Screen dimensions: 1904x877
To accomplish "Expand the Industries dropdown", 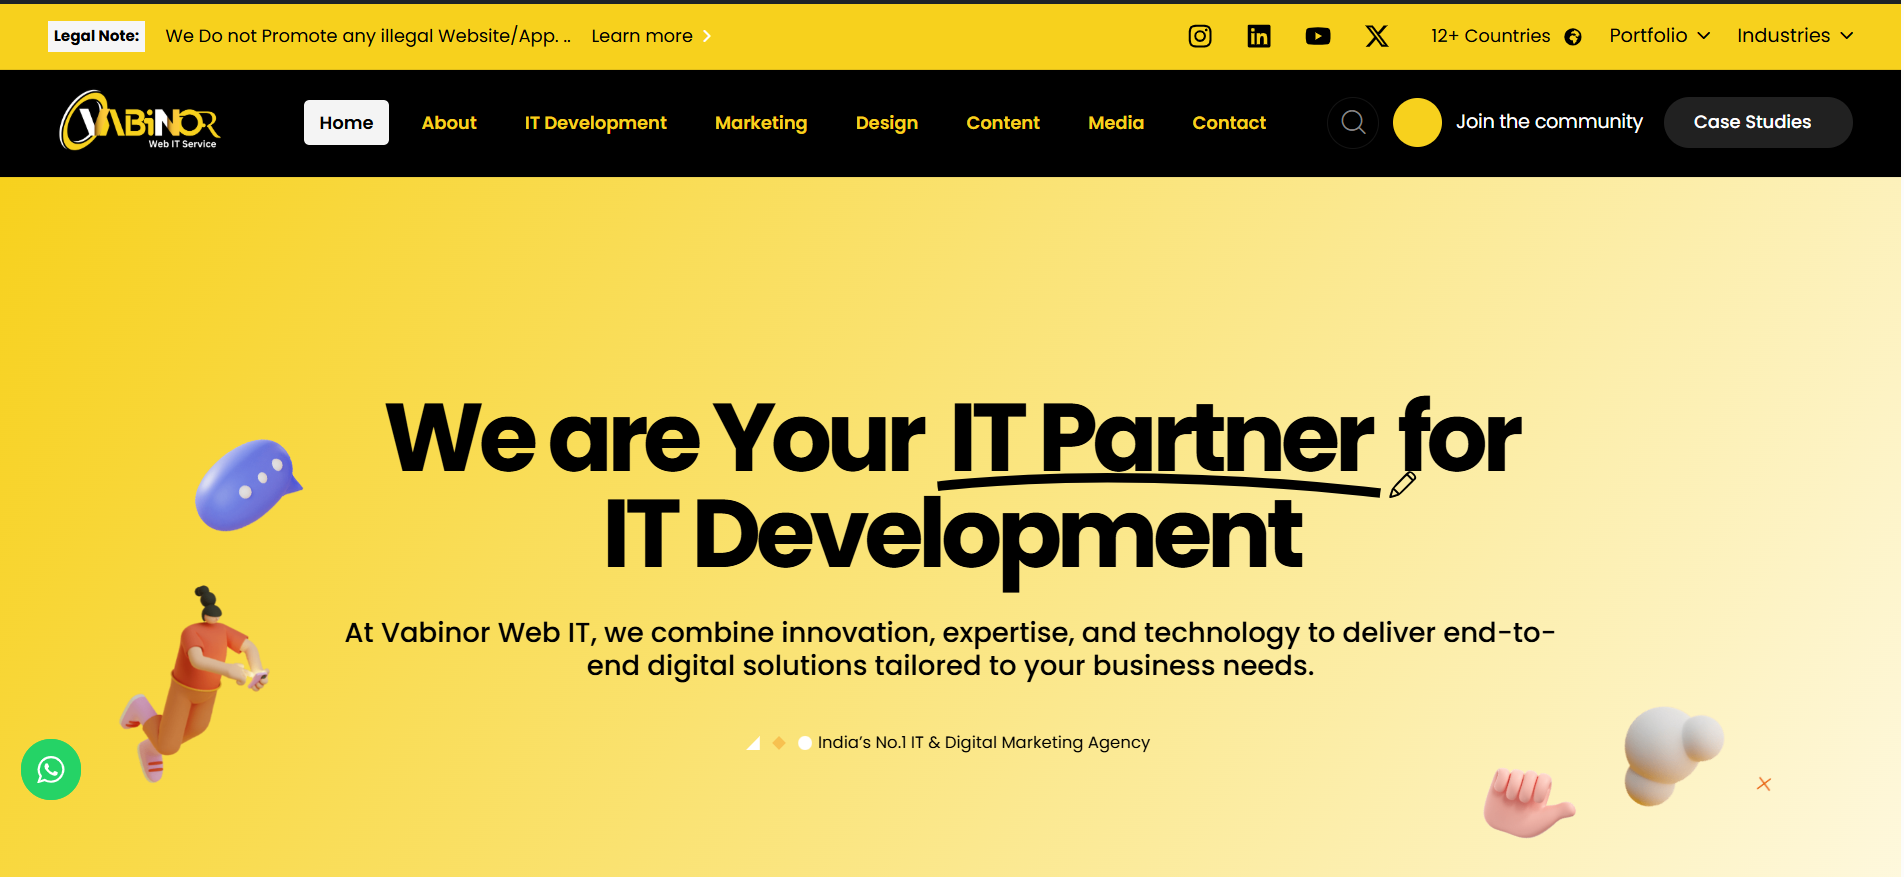I will click(1795, 36).
